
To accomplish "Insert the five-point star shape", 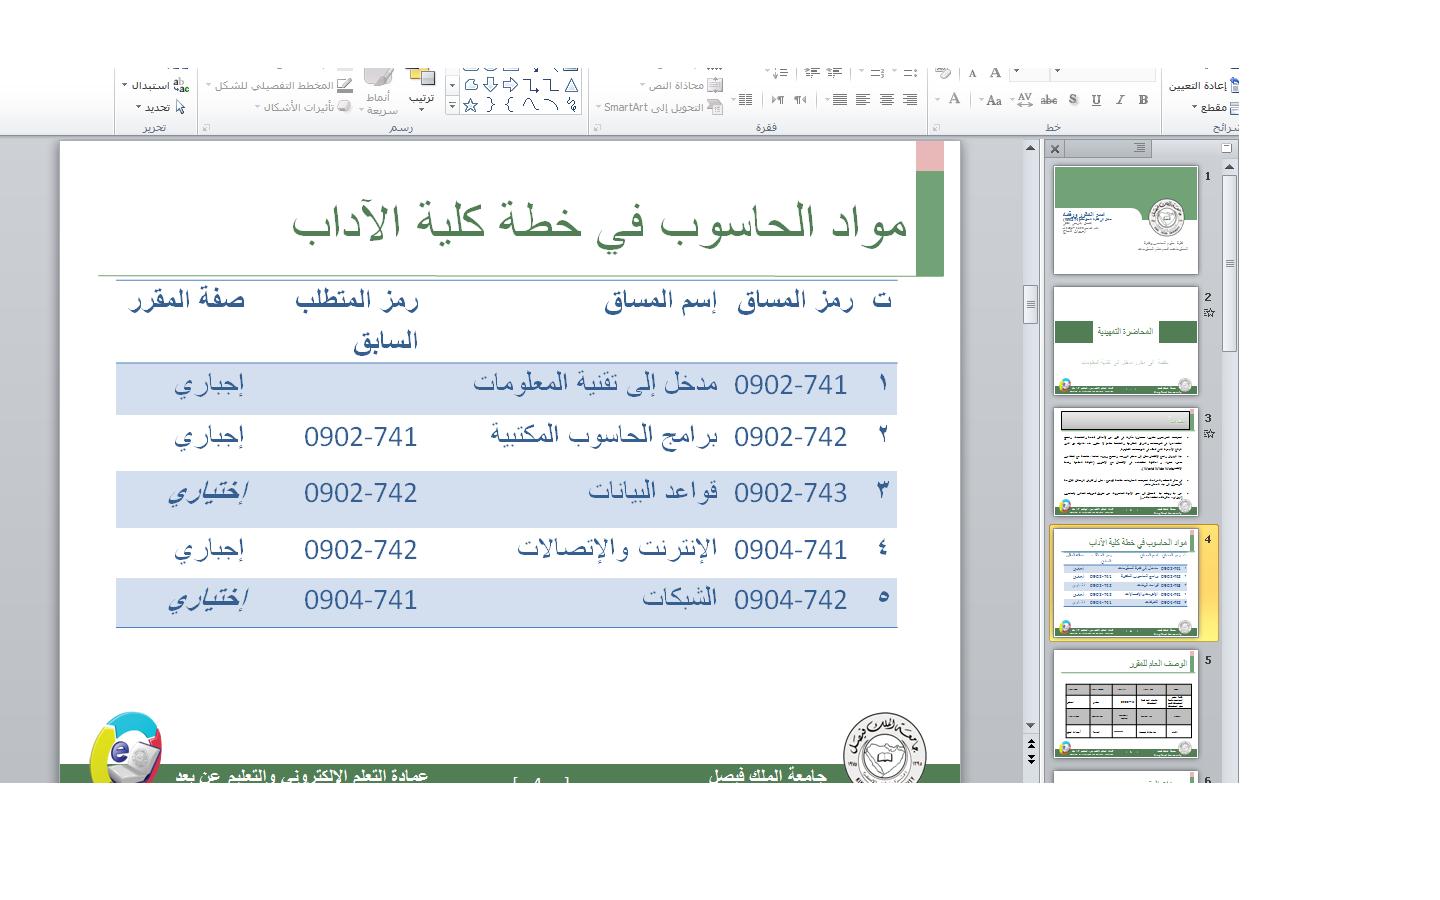I will click(x=470, y=104).
